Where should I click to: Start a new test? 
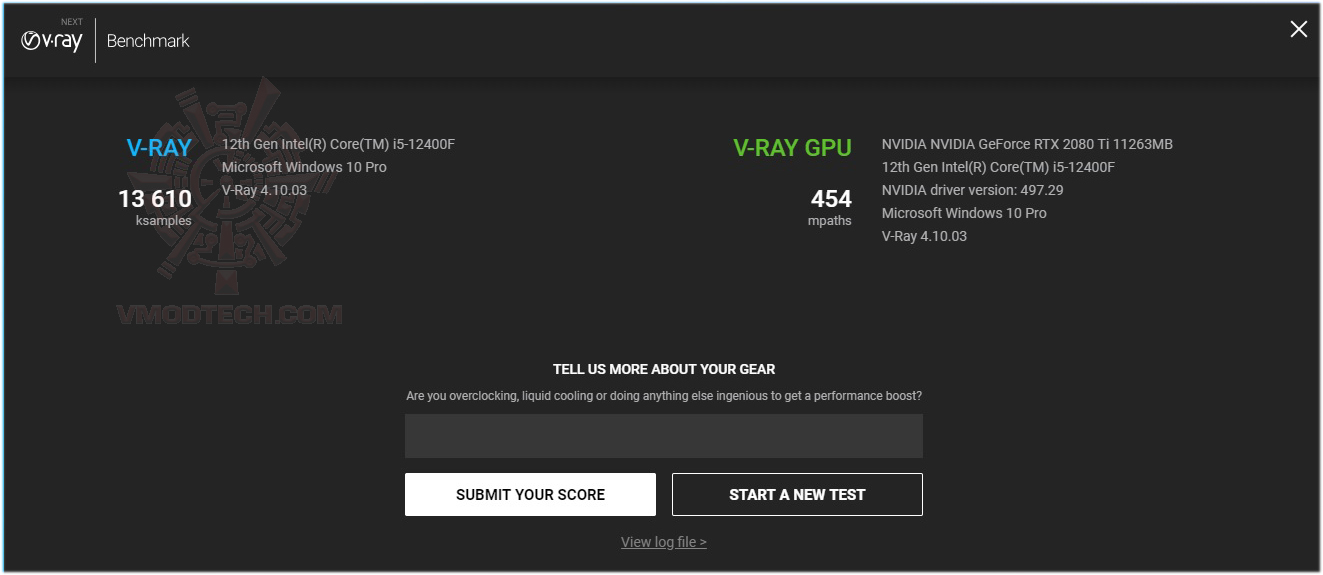(797, 494)
